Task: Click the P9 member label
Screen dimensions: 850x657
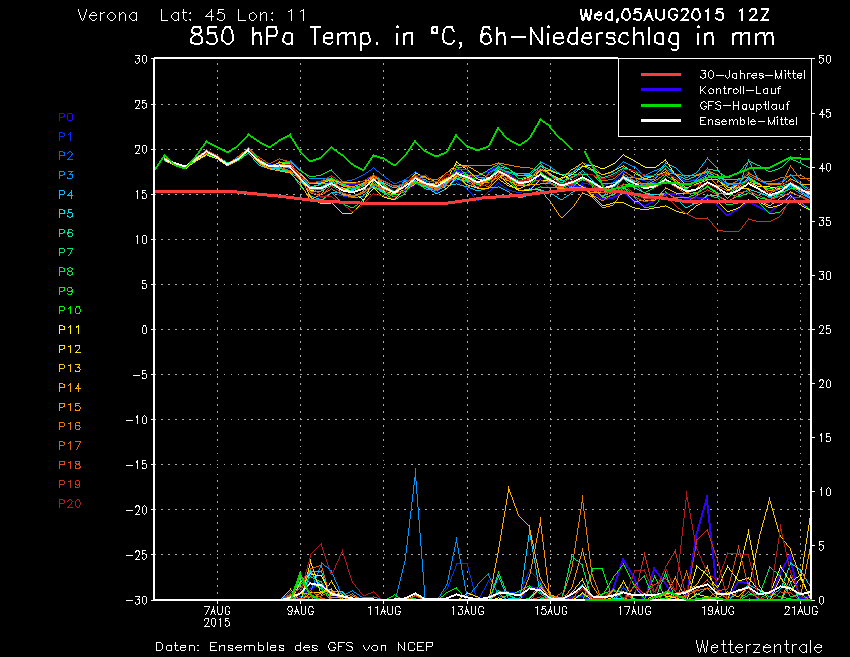Action: pos(66,291)
